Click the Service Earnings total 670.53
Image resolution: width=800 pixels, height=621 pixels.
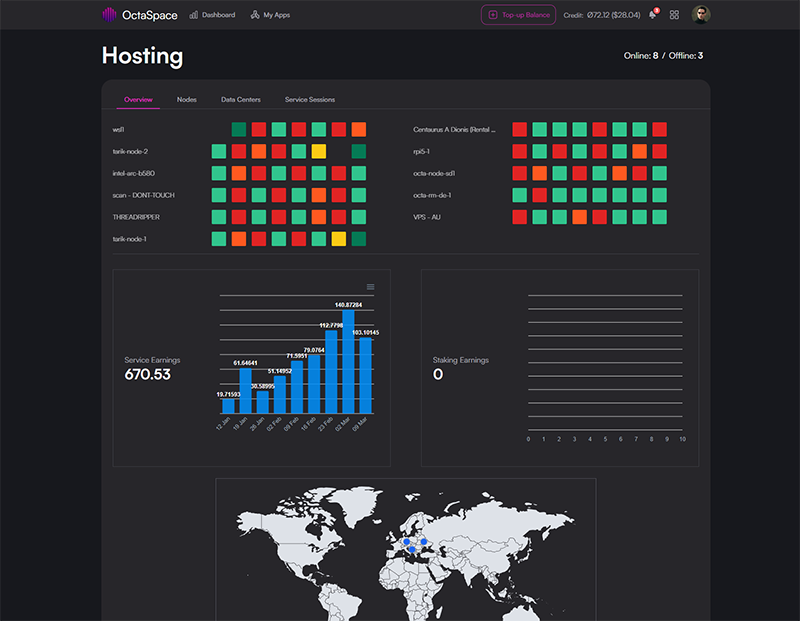pyautogui.click(x=147, y=375)
